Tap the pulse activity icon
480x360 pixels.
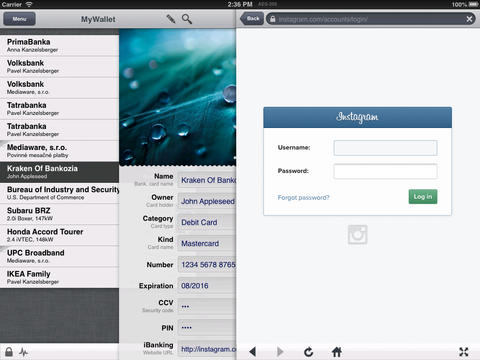[x=23, y=352]
